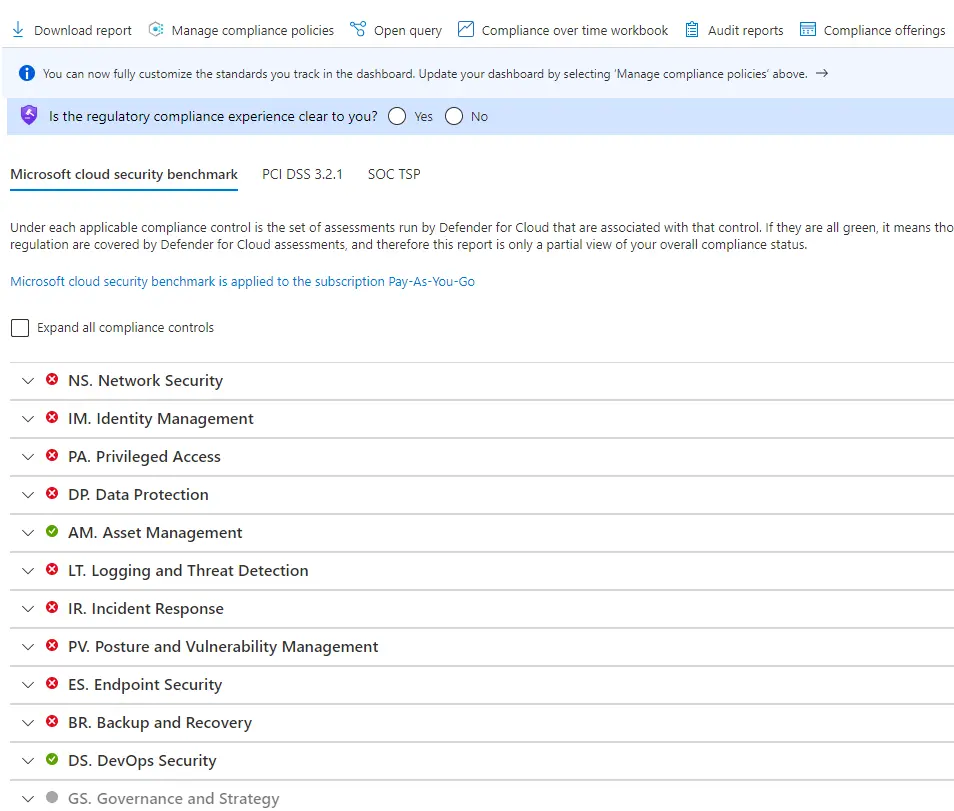Click 'IR. Incident Response' control title
This screenshot has height=811, width=954.
click(x=146, y=609)
